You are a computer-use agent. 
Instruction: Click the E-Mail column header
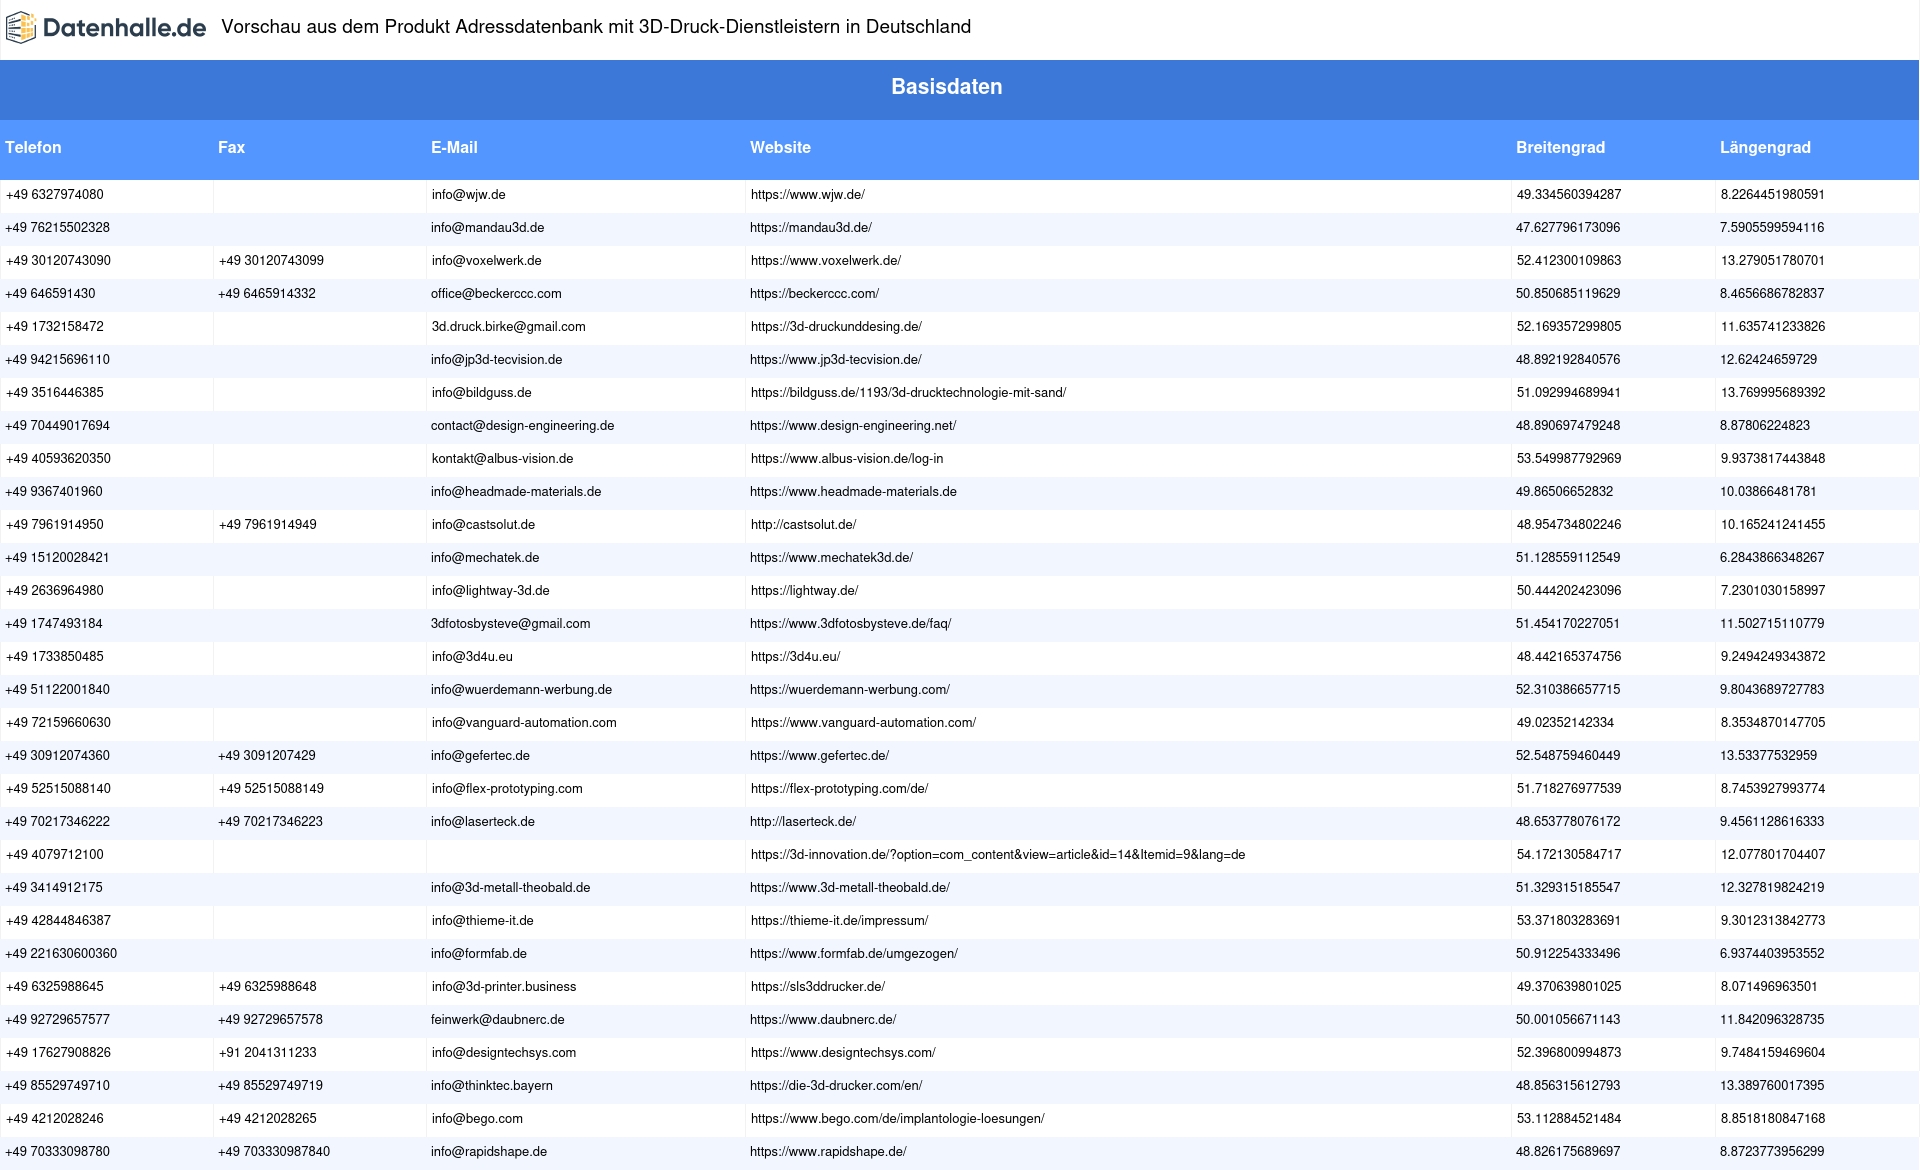click(x=454, y=147)
